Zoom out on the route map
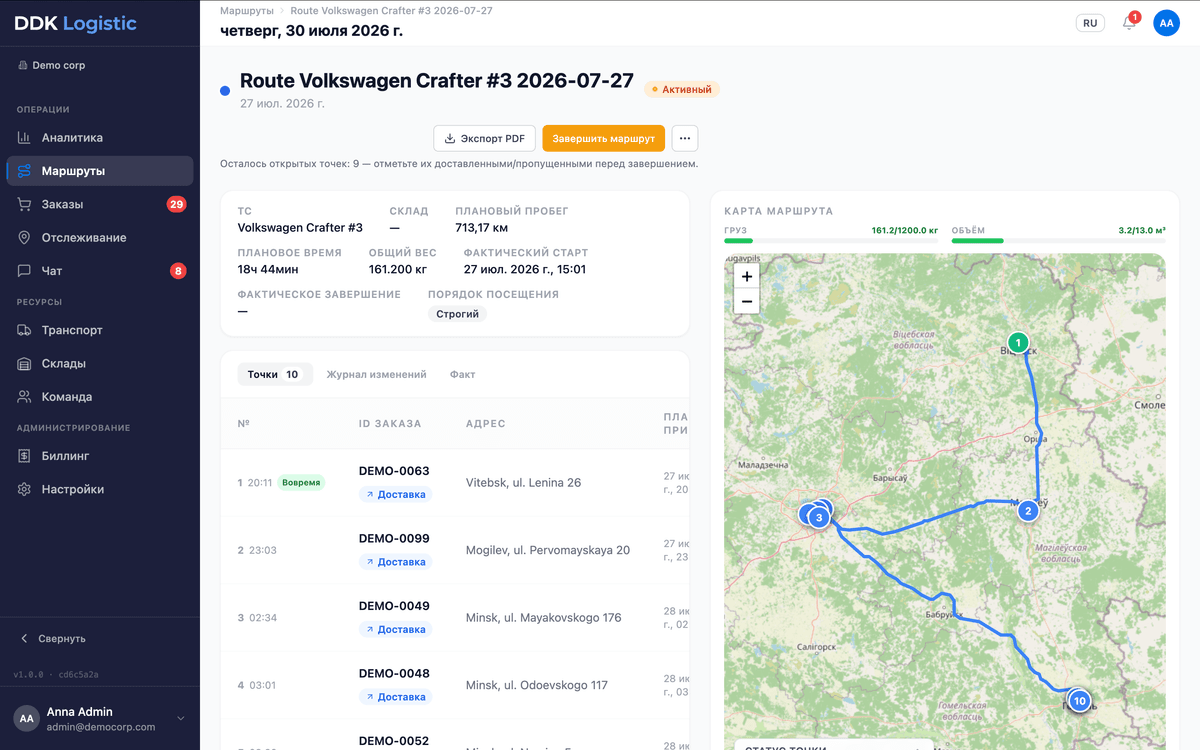The width and height of the screenshot is (1200, 750). [x=746, y=302]
